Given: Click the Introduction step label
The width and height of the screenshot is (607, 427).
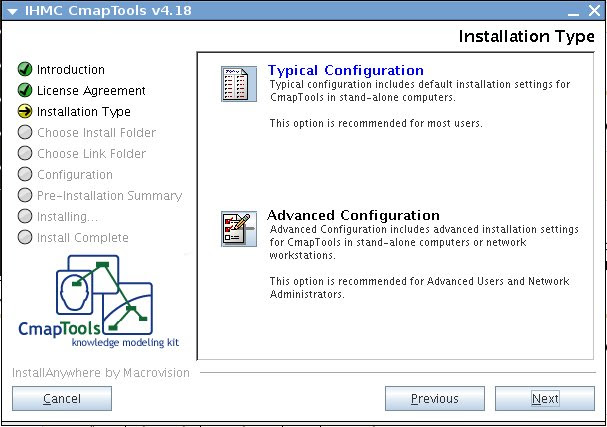Looking at the screenshot, I should (71, 70).
